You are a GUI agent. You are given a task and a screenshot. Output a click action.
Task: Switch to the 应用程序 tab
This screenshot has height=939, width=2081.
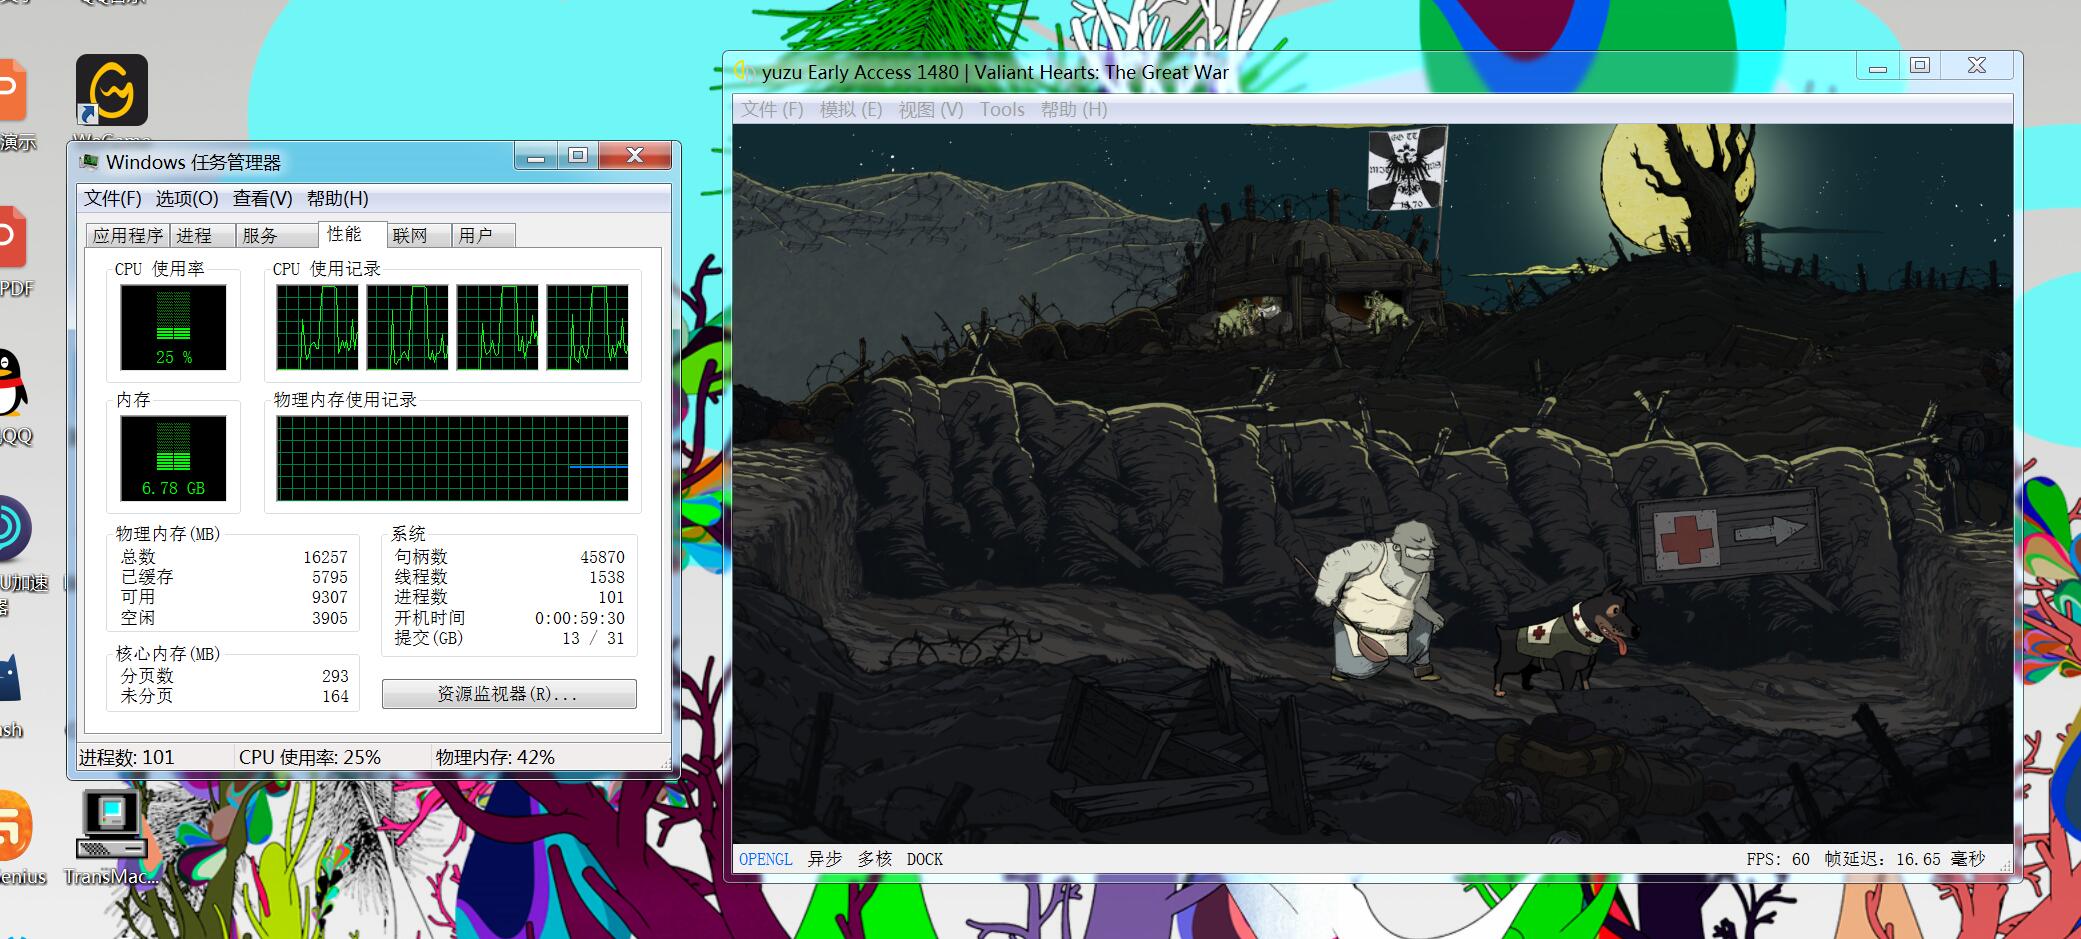point(128,235)
